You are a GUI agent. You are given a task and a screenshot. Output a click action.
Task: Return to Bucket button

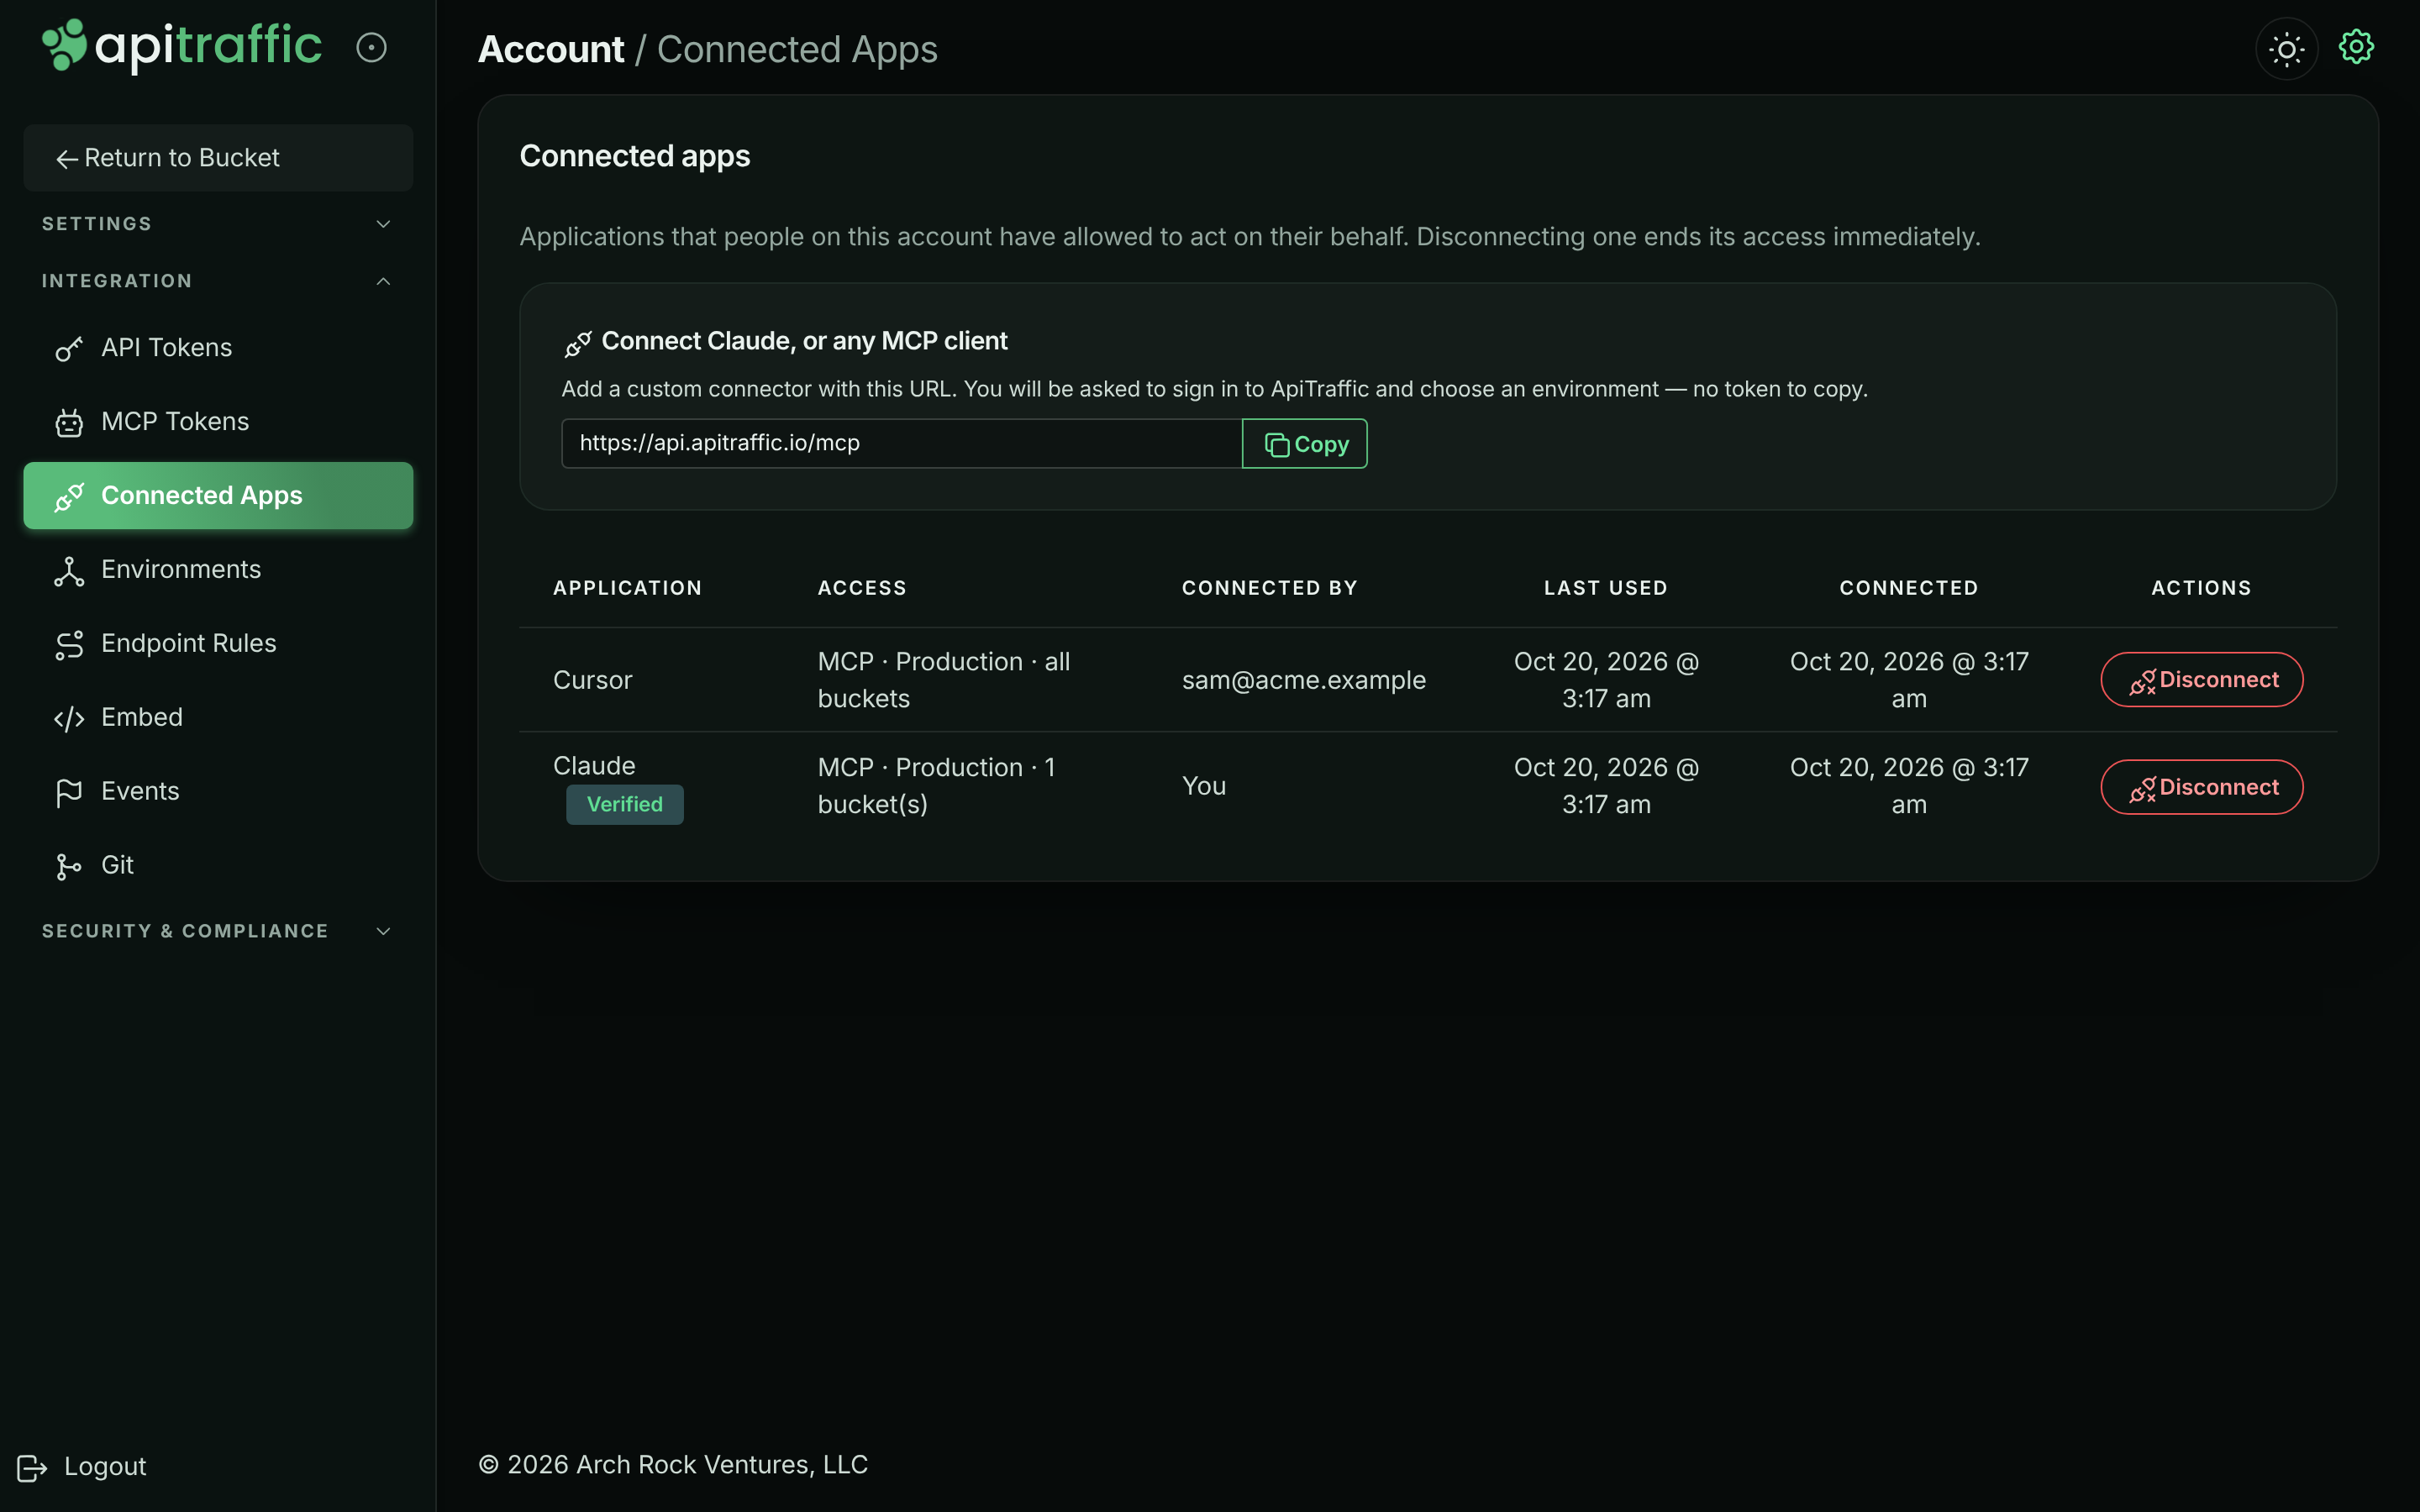tap(218, 158)
